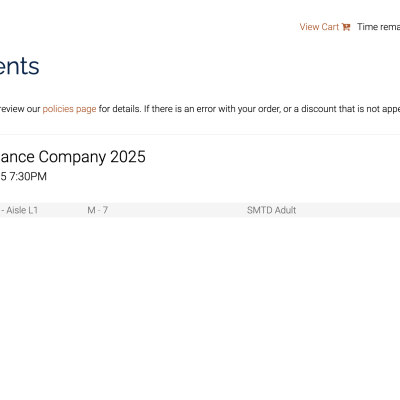The height and width of the screenshot is (400, 400).
Task: Follow the policies page link
Action: point(69,109)
